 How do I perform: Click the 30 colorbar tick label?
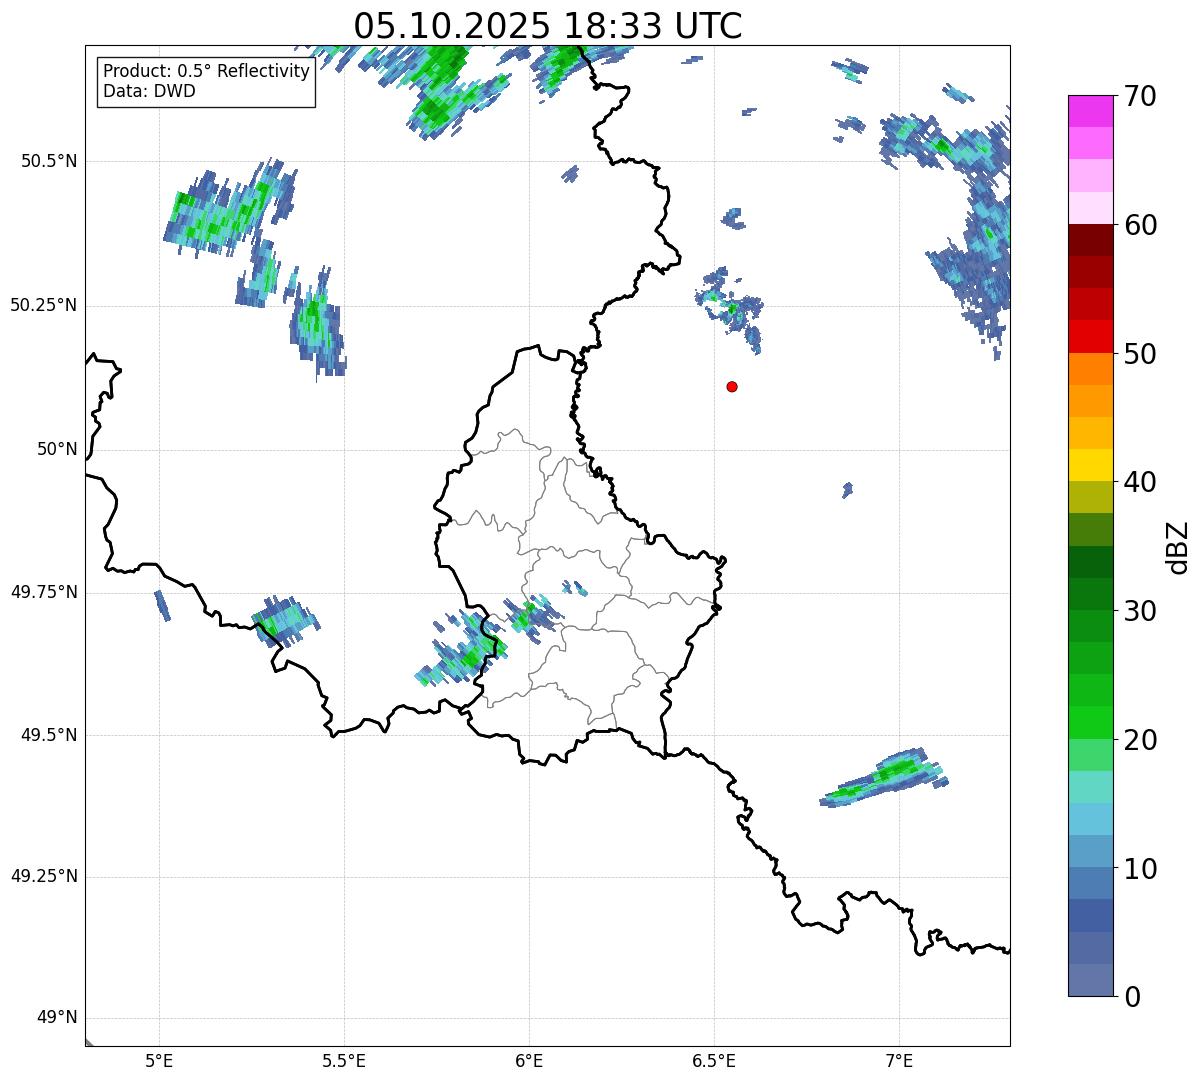1140,611
